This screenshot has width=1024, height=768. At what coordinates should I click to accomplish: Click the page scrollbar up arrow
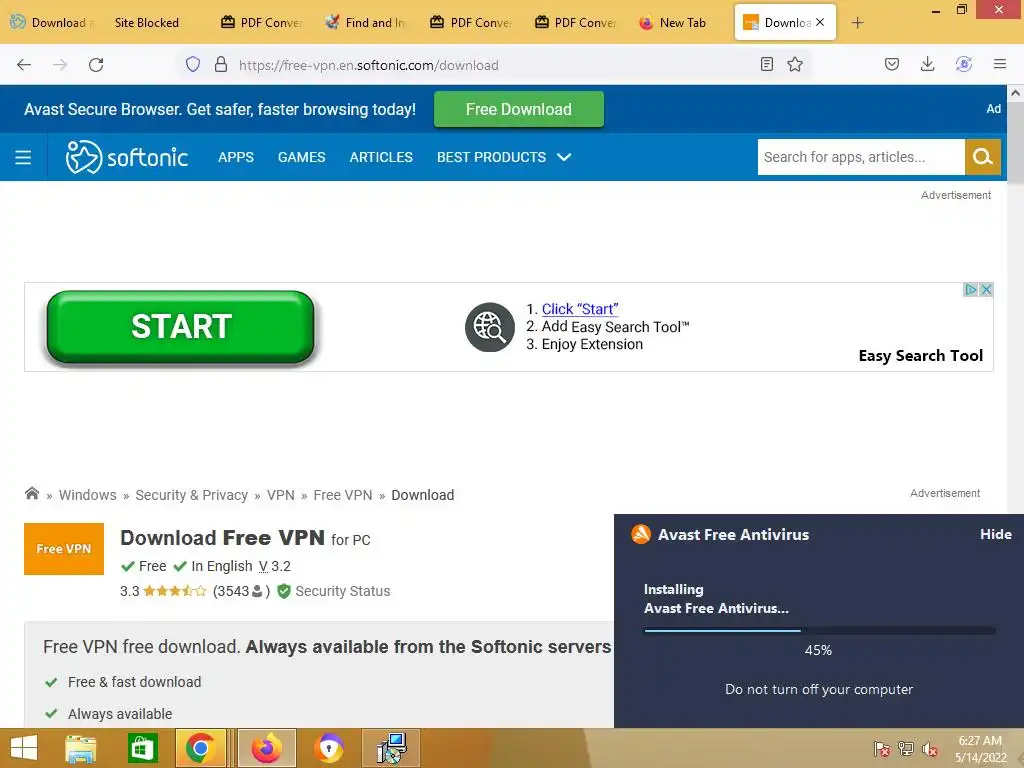click(x=1016, y=93)
